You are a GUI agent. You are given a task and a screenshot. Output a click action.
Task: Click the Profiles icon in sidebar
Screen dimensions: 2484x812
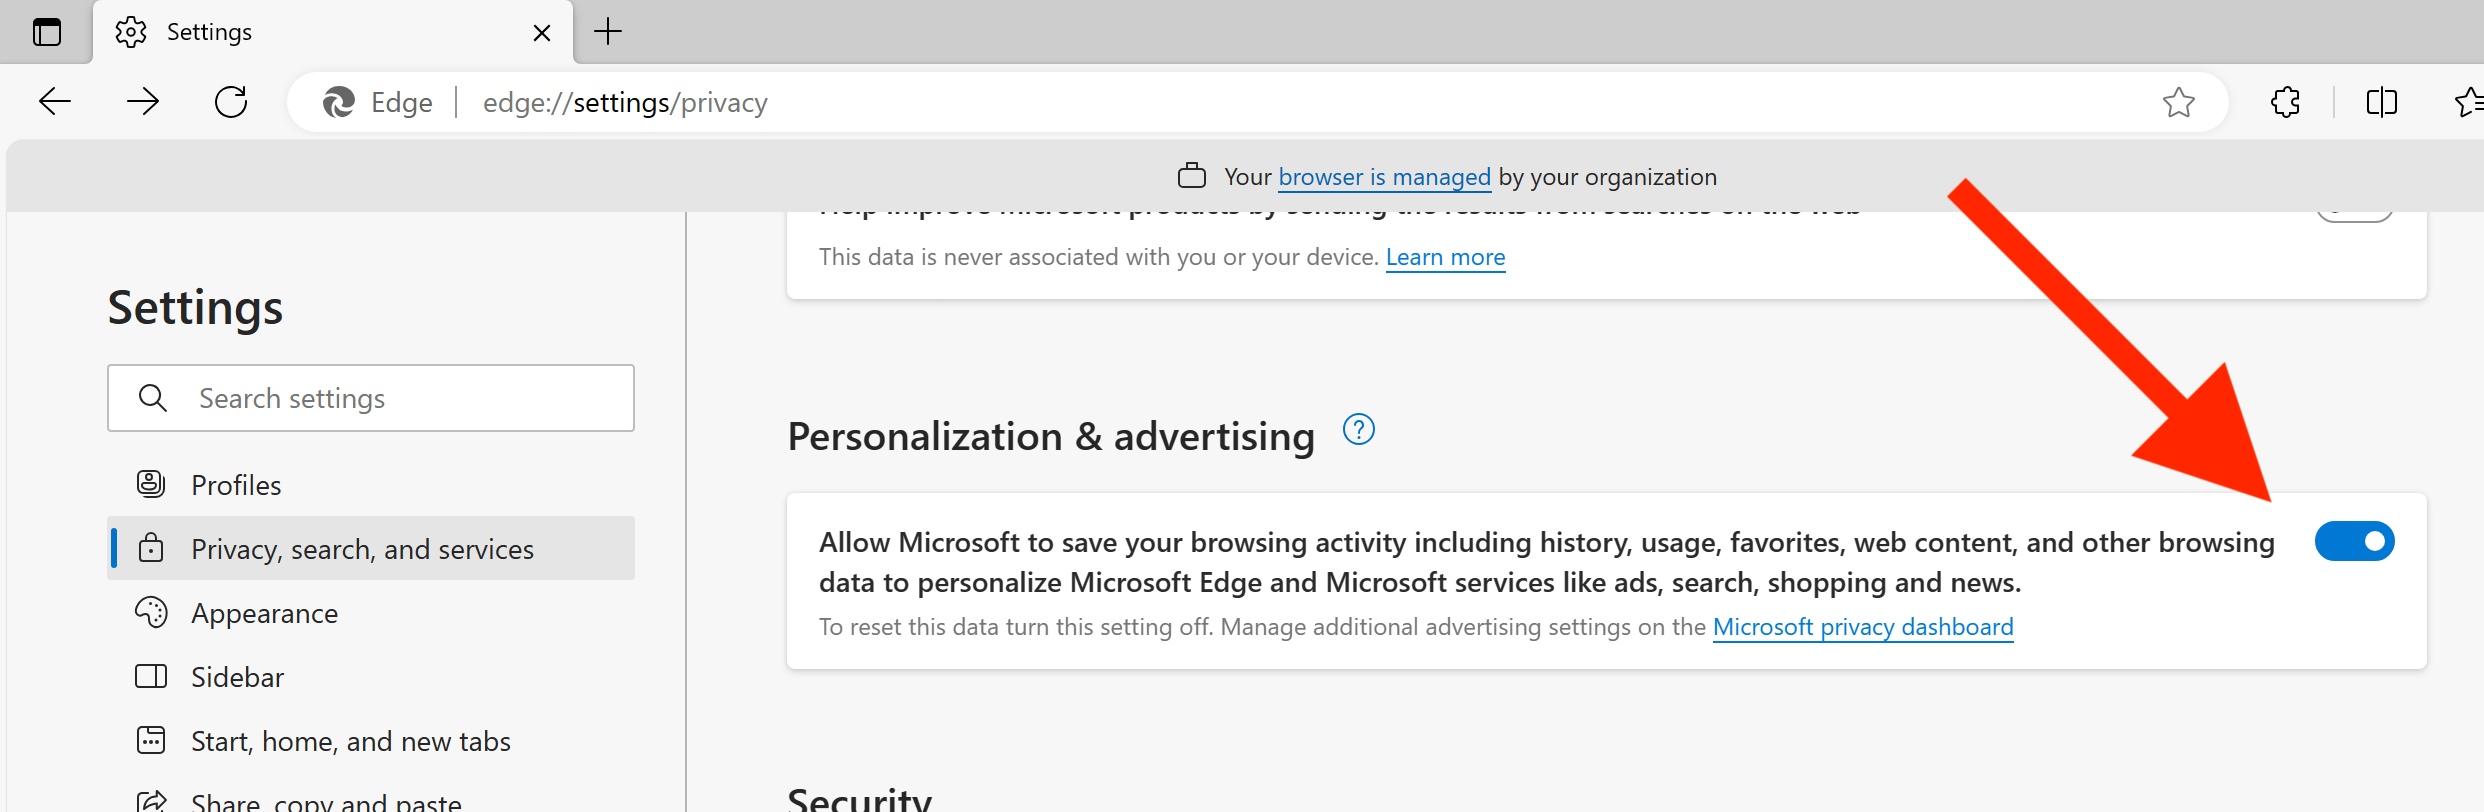151,484
